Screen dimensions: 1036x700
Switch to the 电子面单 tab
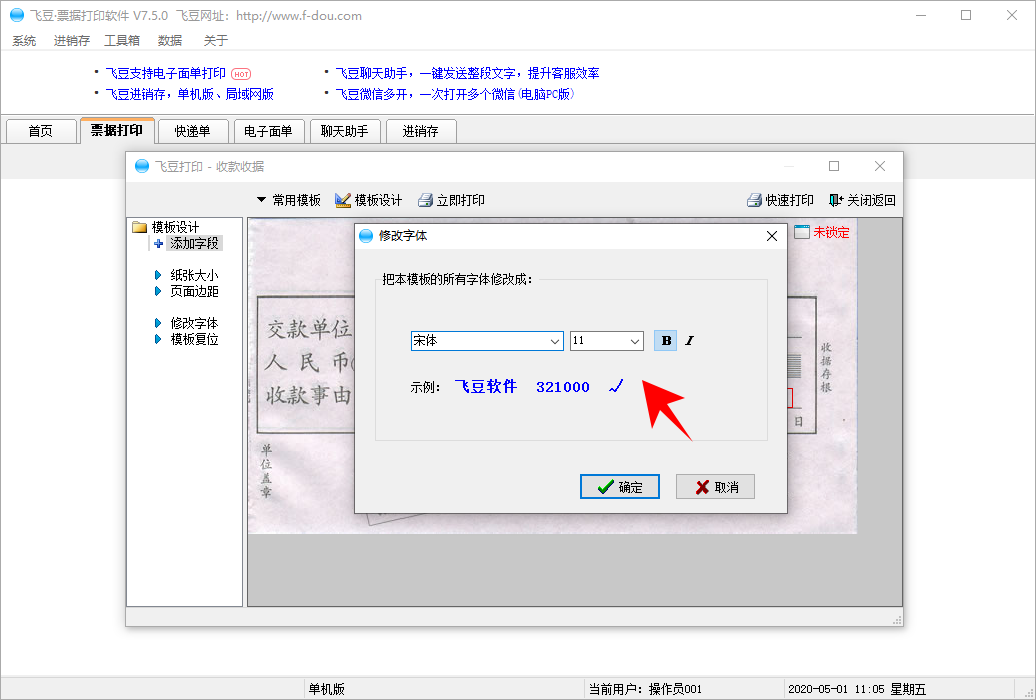tap(268, 131)
